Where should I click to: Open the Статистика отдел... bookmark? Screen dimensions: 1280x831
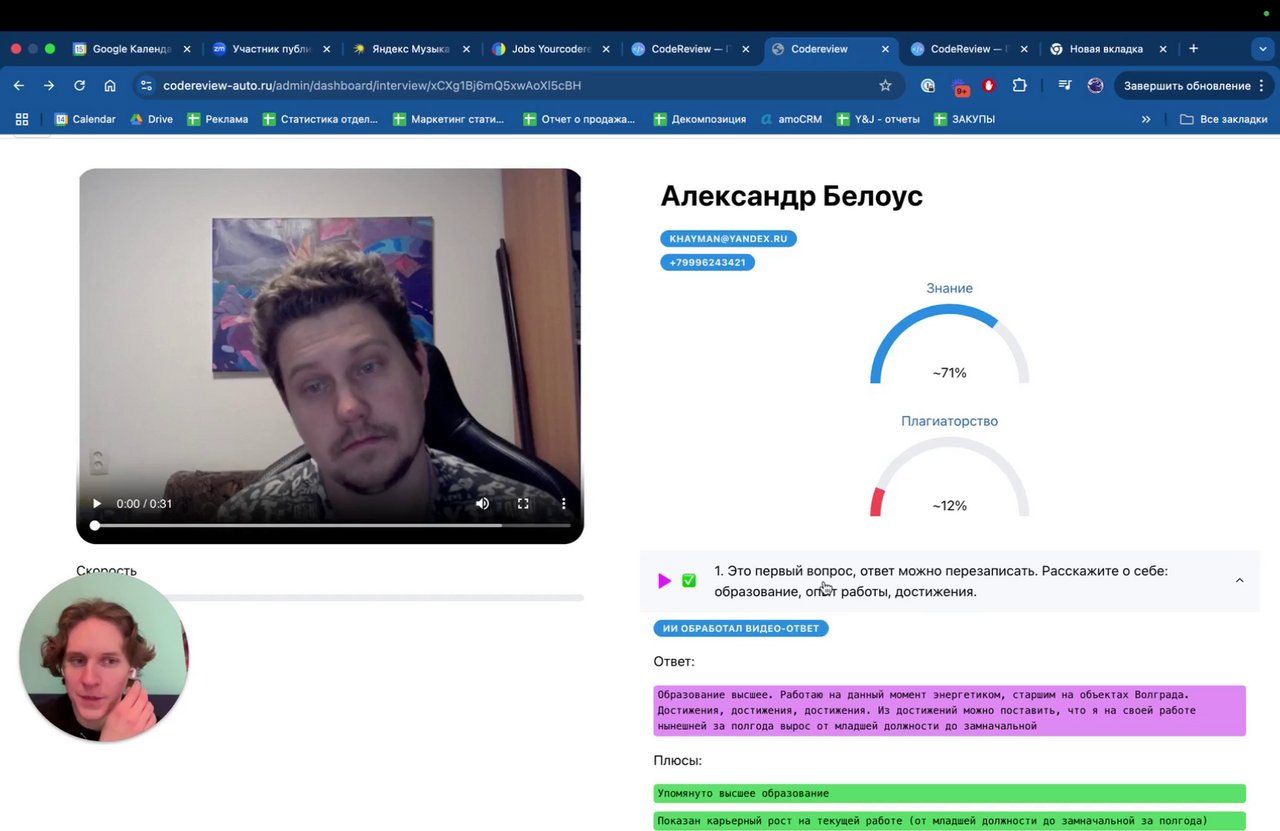320,119
